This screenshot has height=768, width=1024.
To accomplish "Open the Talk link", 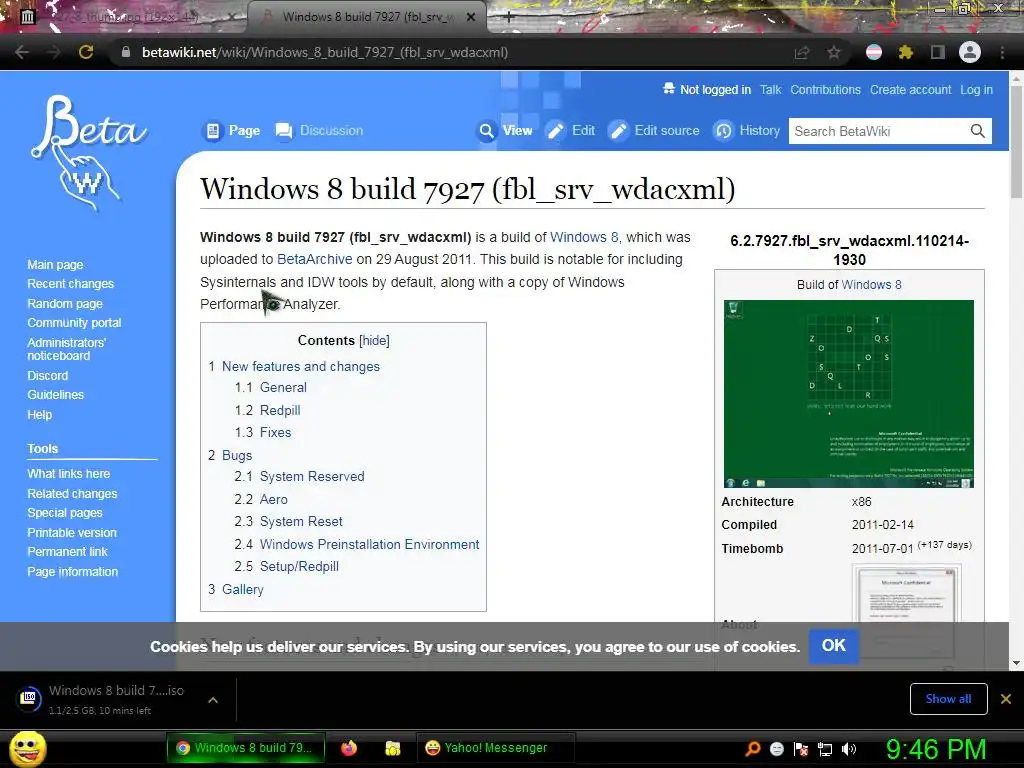I will click(x=770, y=90).
